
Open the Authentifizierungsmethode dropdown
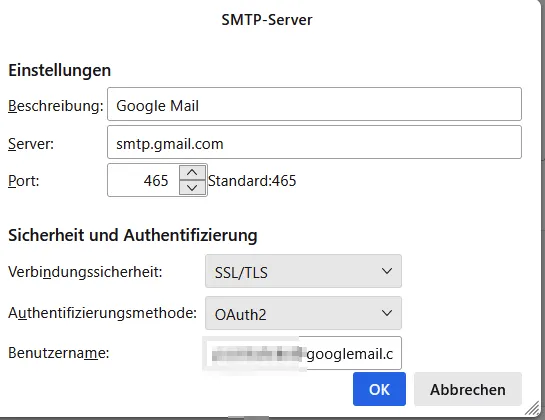[x=303, y=313]
